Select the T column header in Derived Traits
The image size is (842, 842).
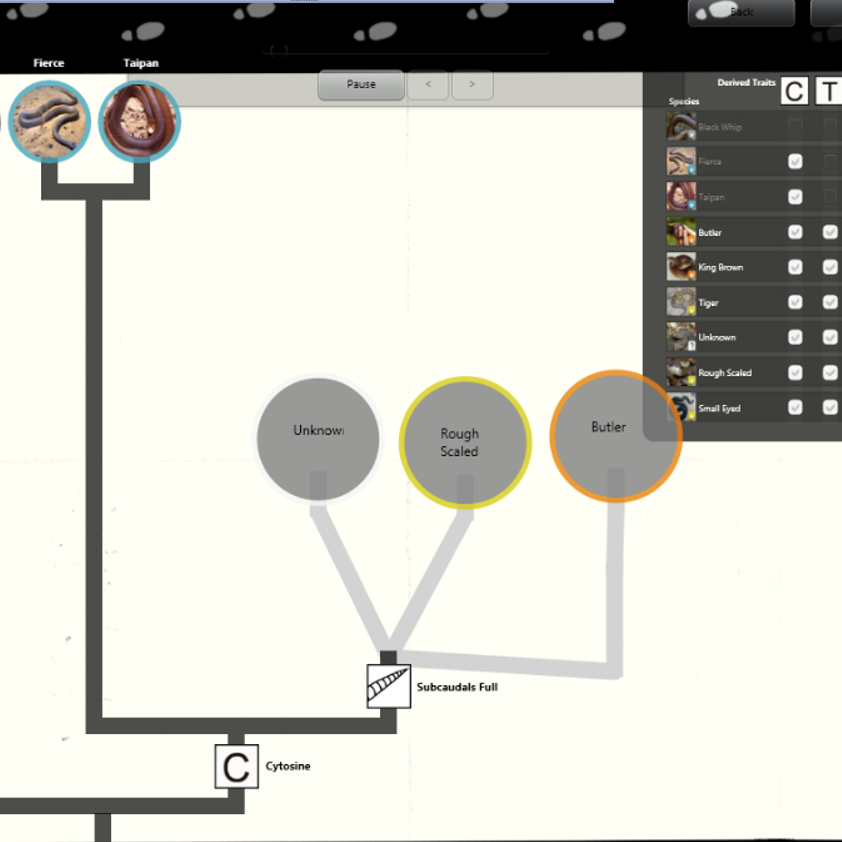[829, 92]
